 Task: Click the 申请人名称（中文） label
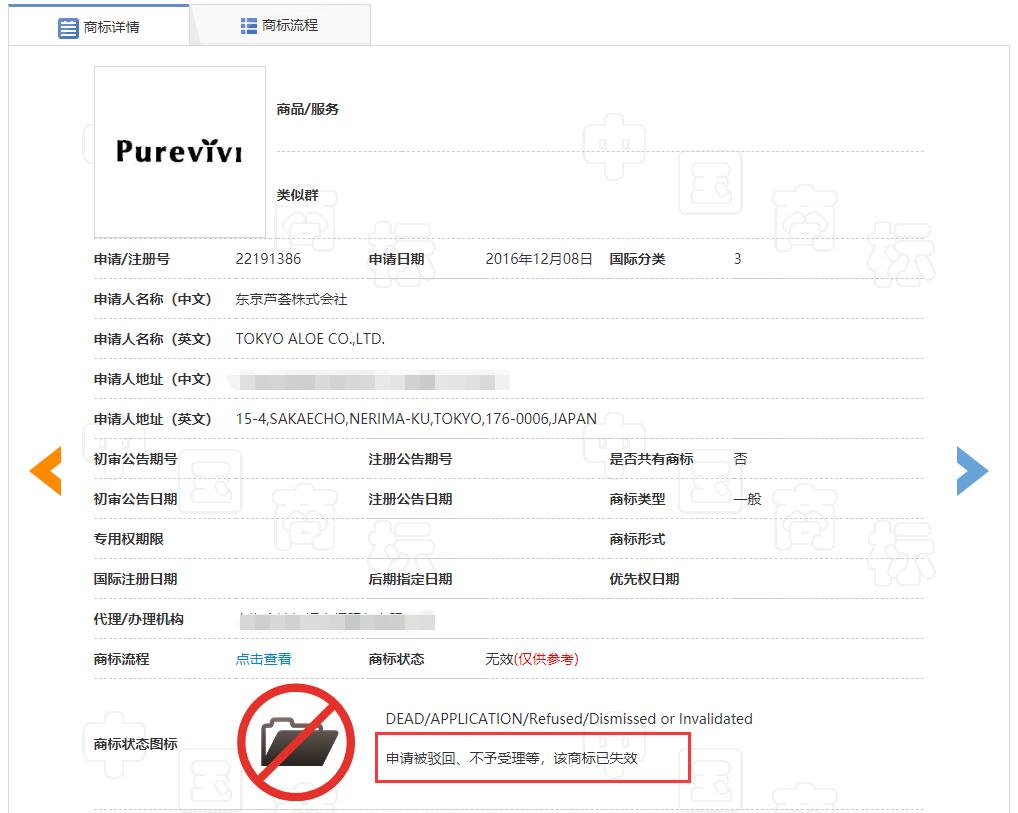click(153, 299)
